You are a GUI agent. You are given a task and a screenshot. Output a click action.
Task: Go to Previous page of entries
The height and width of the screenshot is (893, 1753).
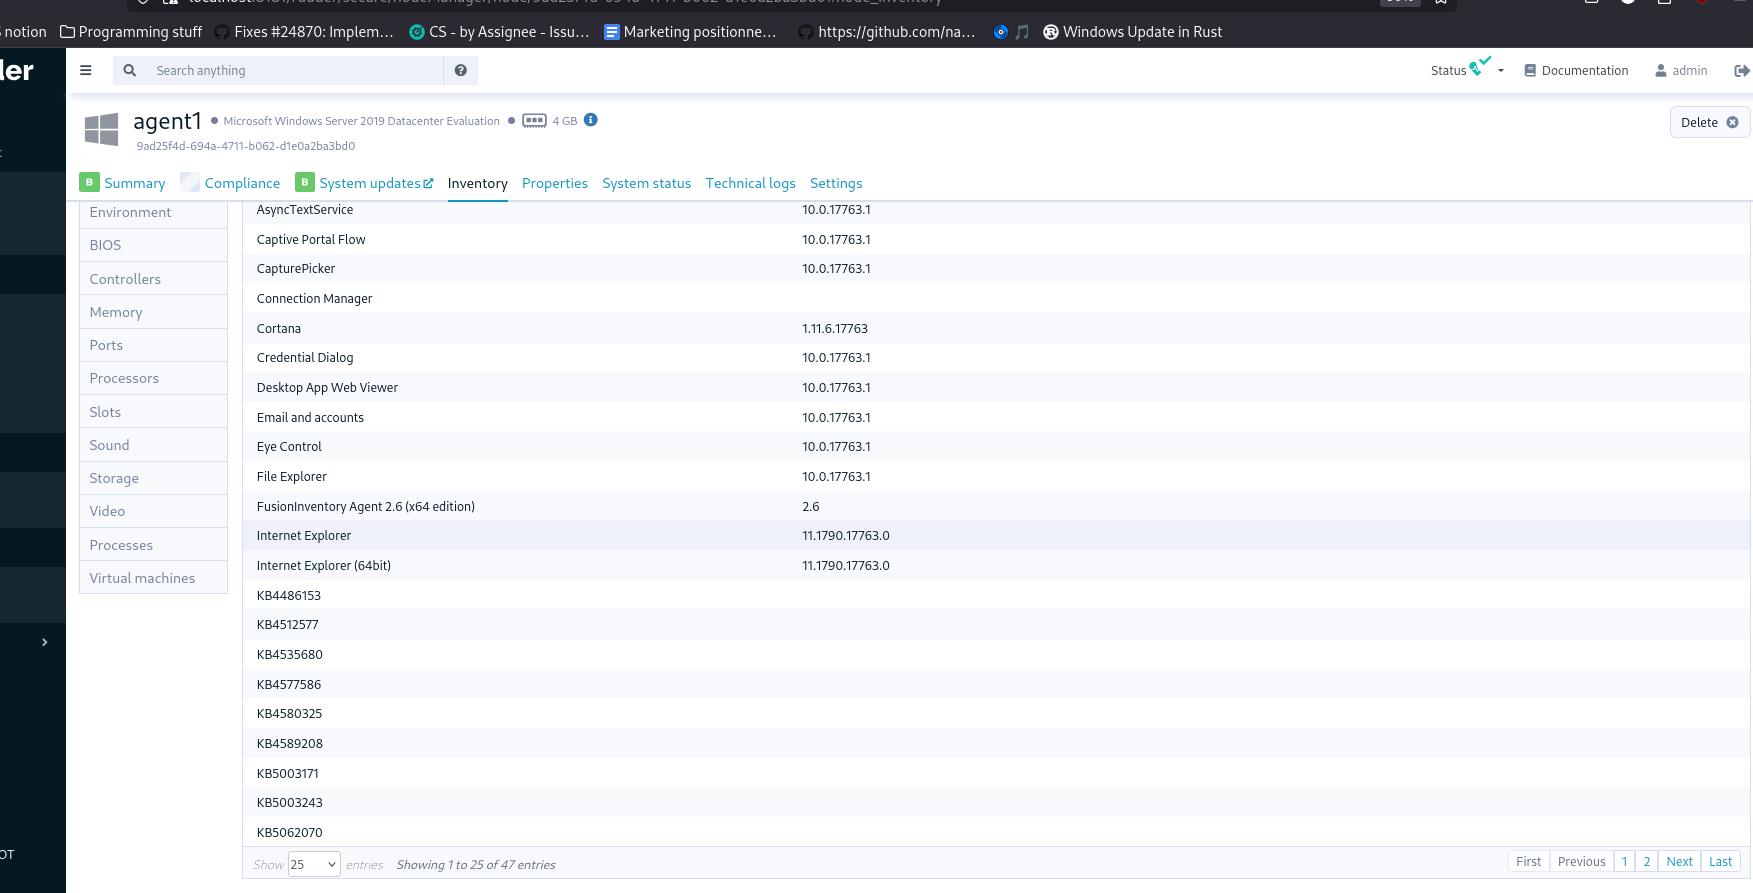(1581, 861)
